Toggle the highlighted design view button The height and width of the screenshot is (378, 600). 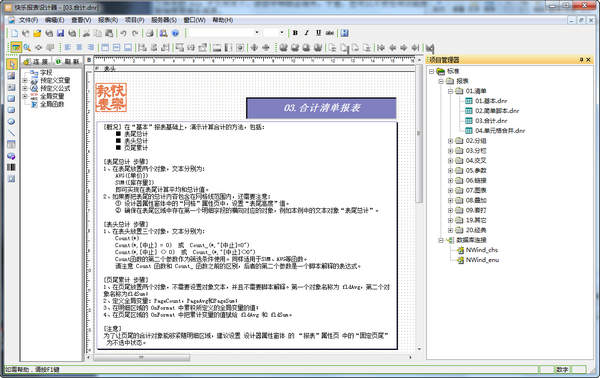tap(16, 47)
